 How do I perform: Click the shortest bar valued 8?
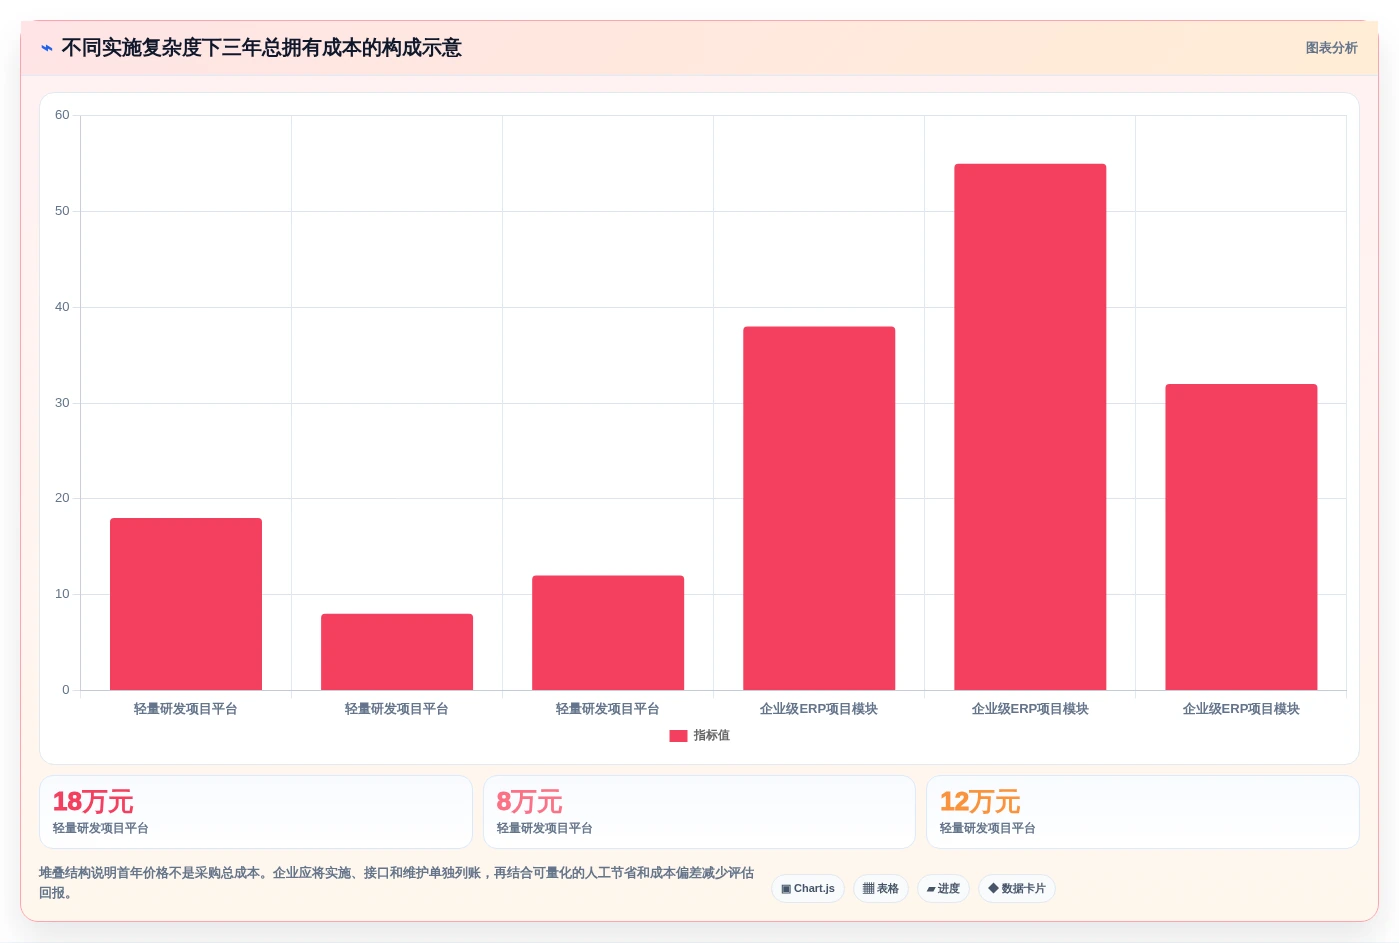point(397,652)
